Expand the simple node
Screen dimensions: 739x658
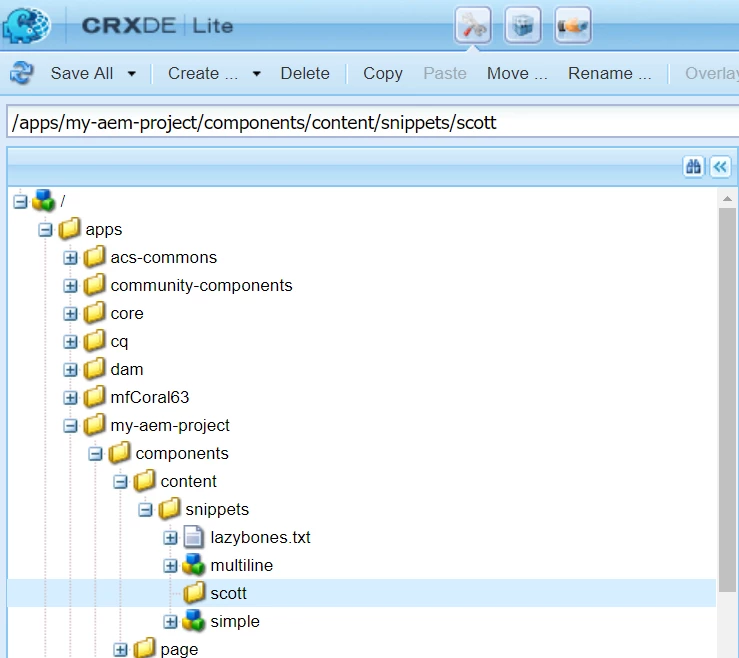[170, 622]
